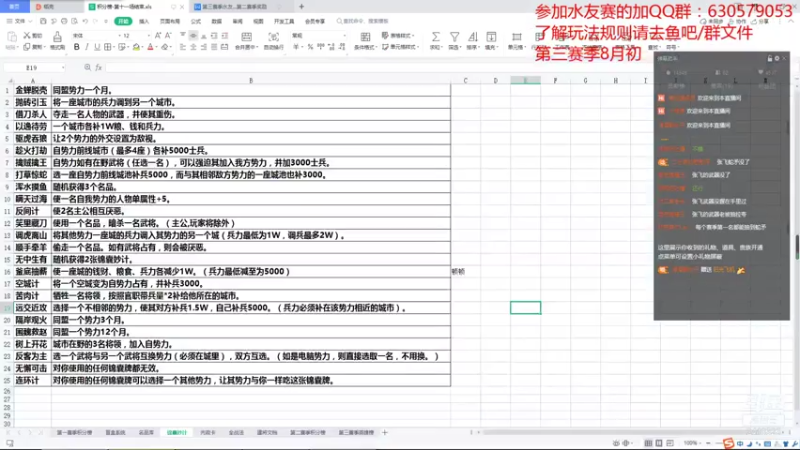800x450 pixels.
Task: Click the insert function fx icon
Action: click(x=98, y=67)
